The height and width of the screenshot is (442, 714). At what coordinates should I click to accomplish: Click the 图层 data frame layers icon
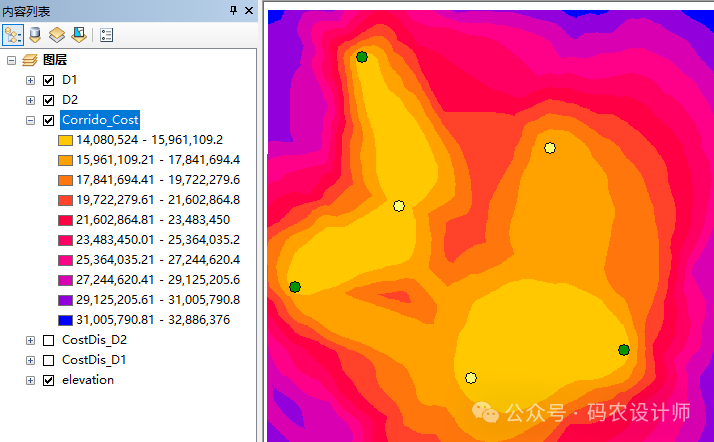30,60
